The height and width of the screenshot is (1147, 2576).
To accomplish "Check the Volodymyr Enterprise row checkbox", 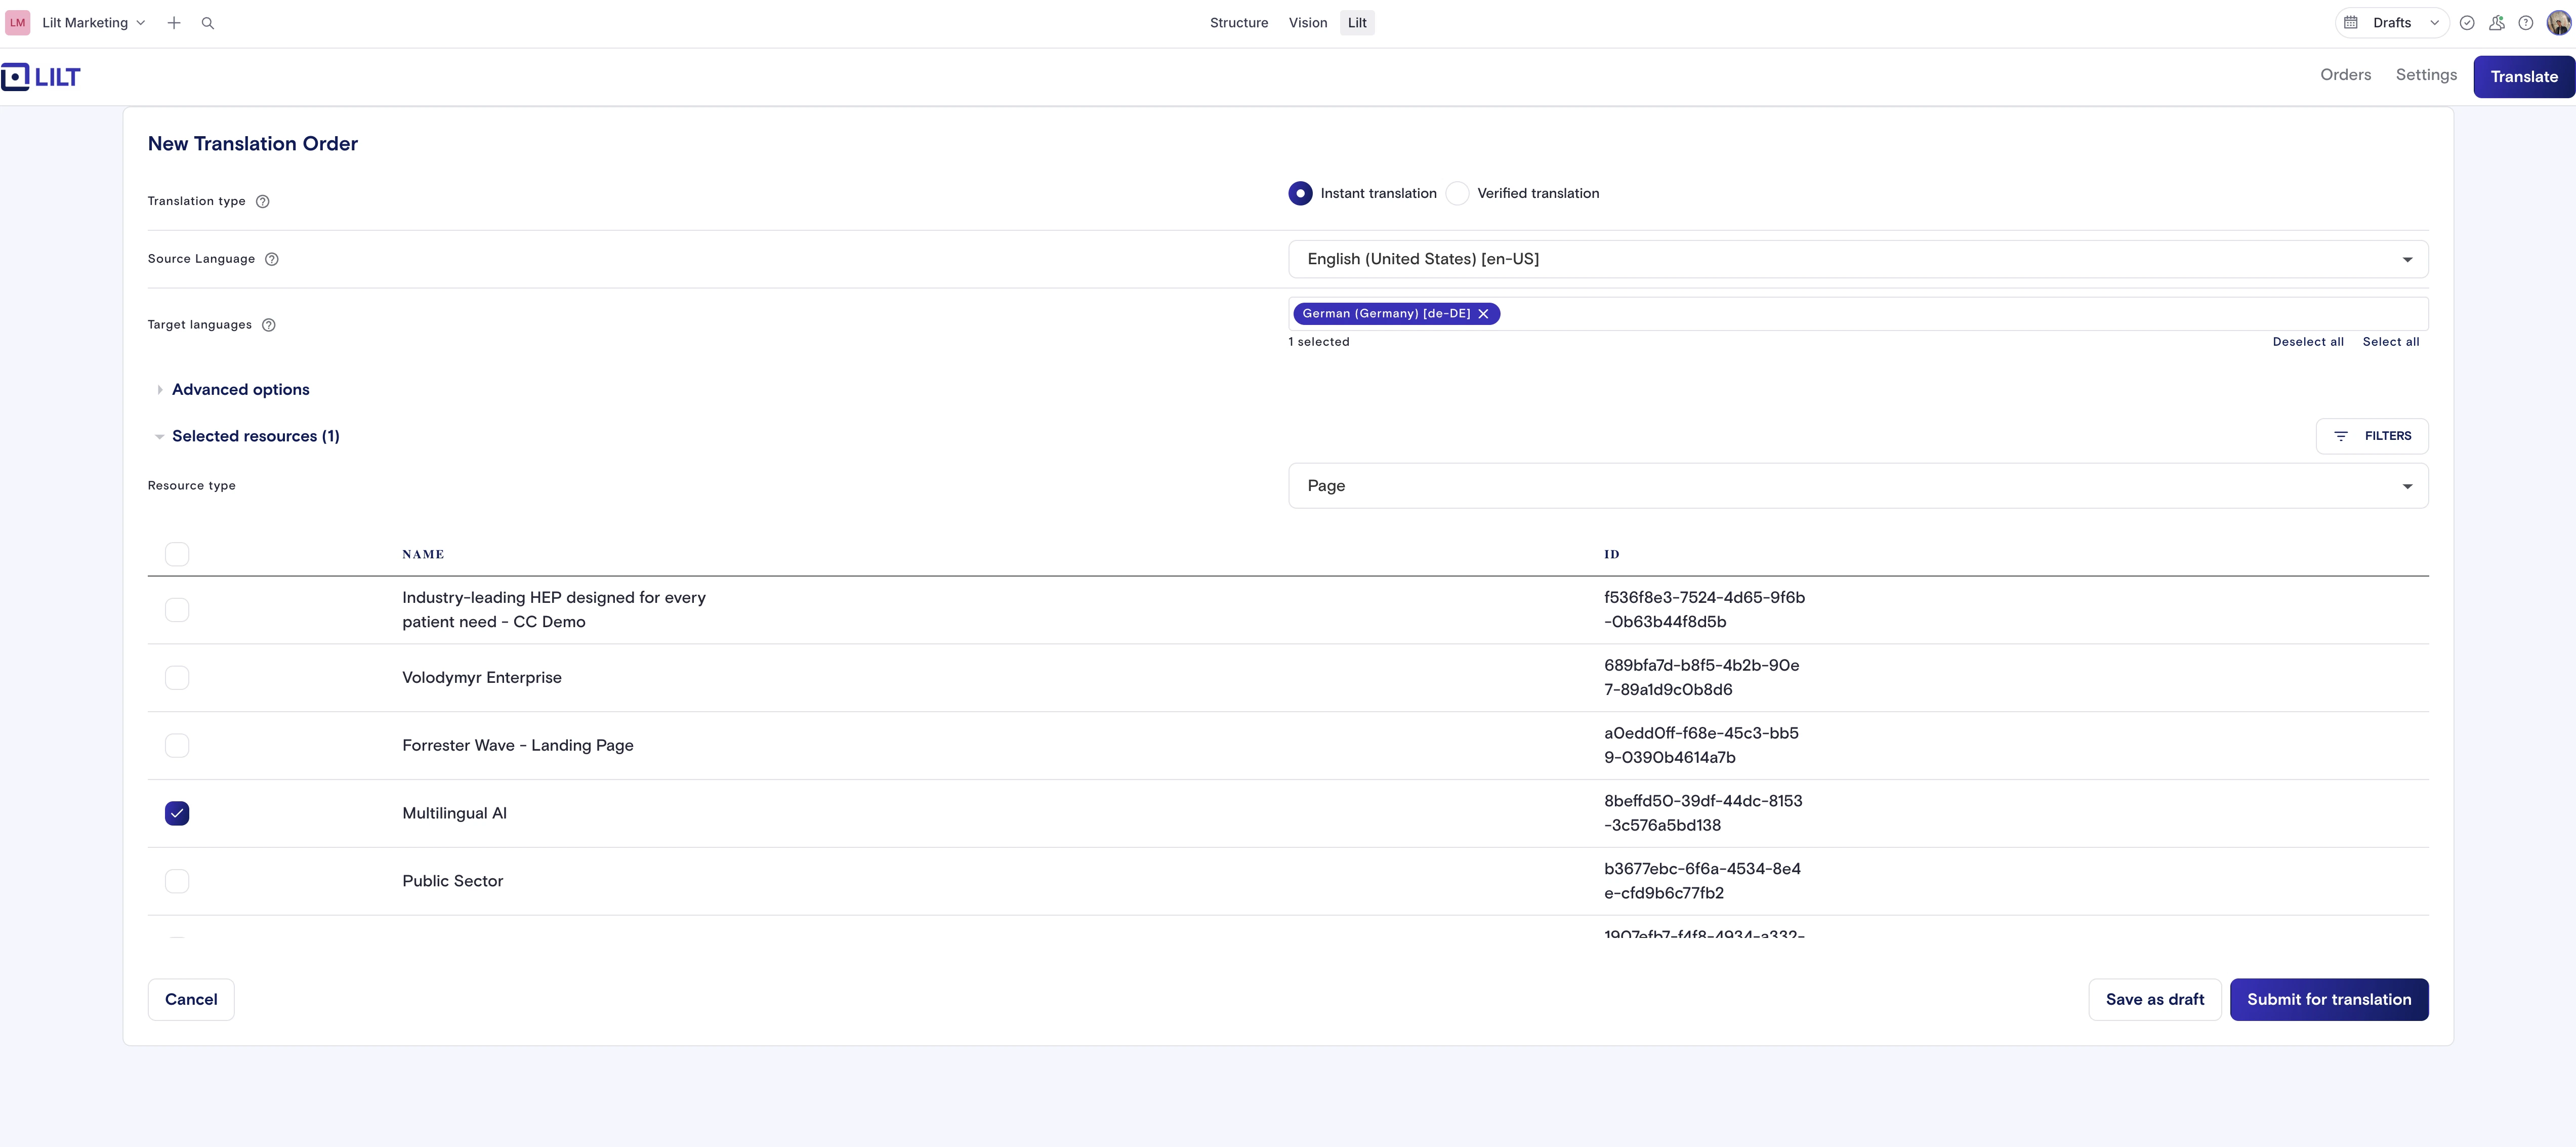I will 177,678.
